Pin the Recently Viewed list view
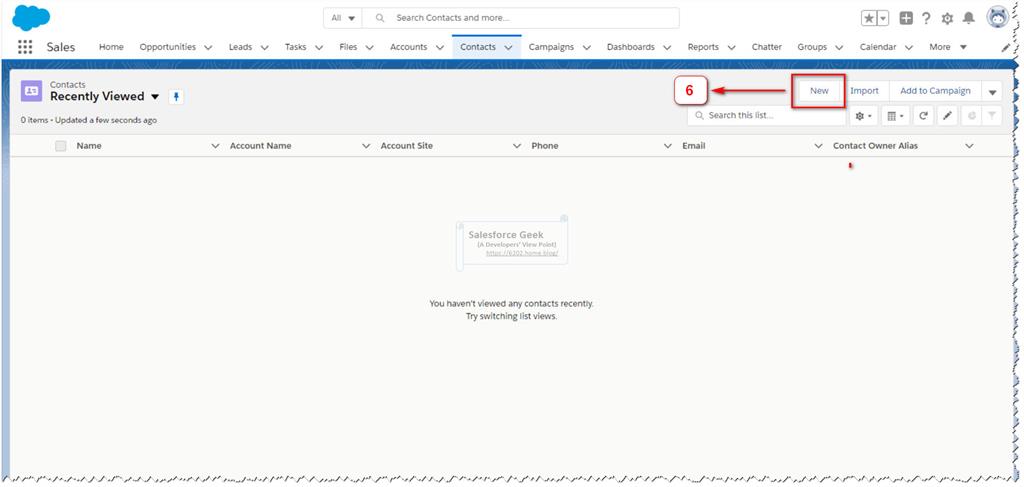Screen dimensions: 1024x487 176,97
